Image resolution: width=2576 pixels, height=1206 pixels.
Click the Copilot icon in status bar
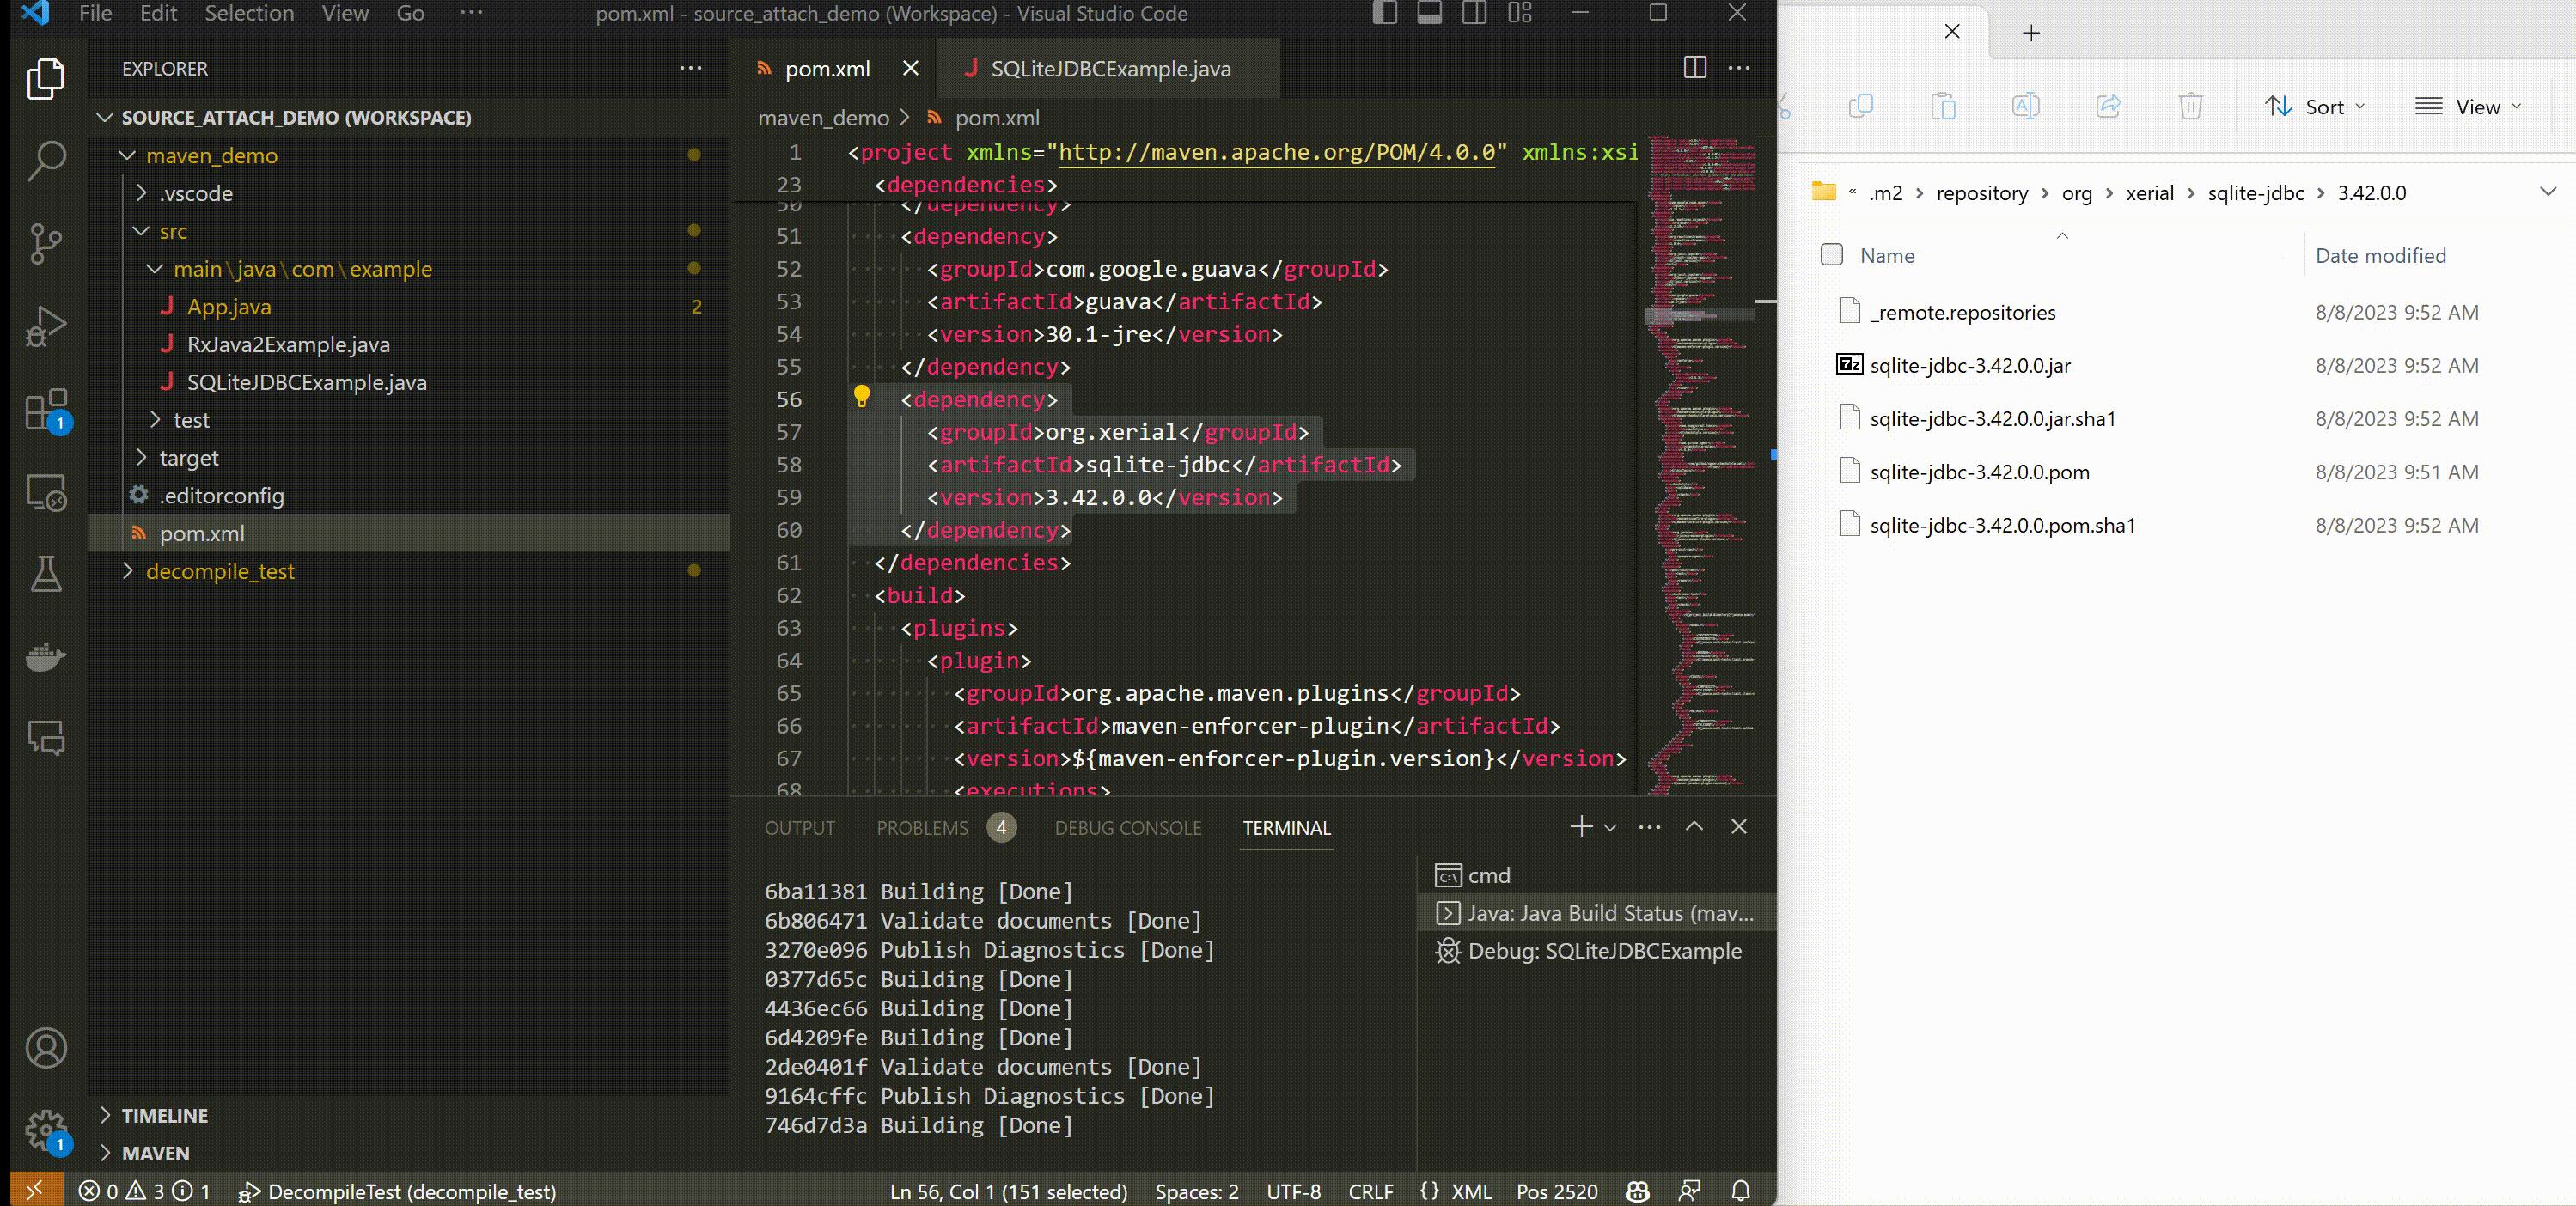1637,1191
